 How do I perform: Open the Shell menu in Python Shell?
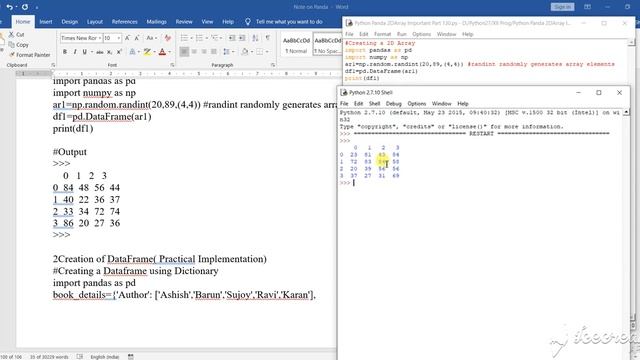point(374,104)
